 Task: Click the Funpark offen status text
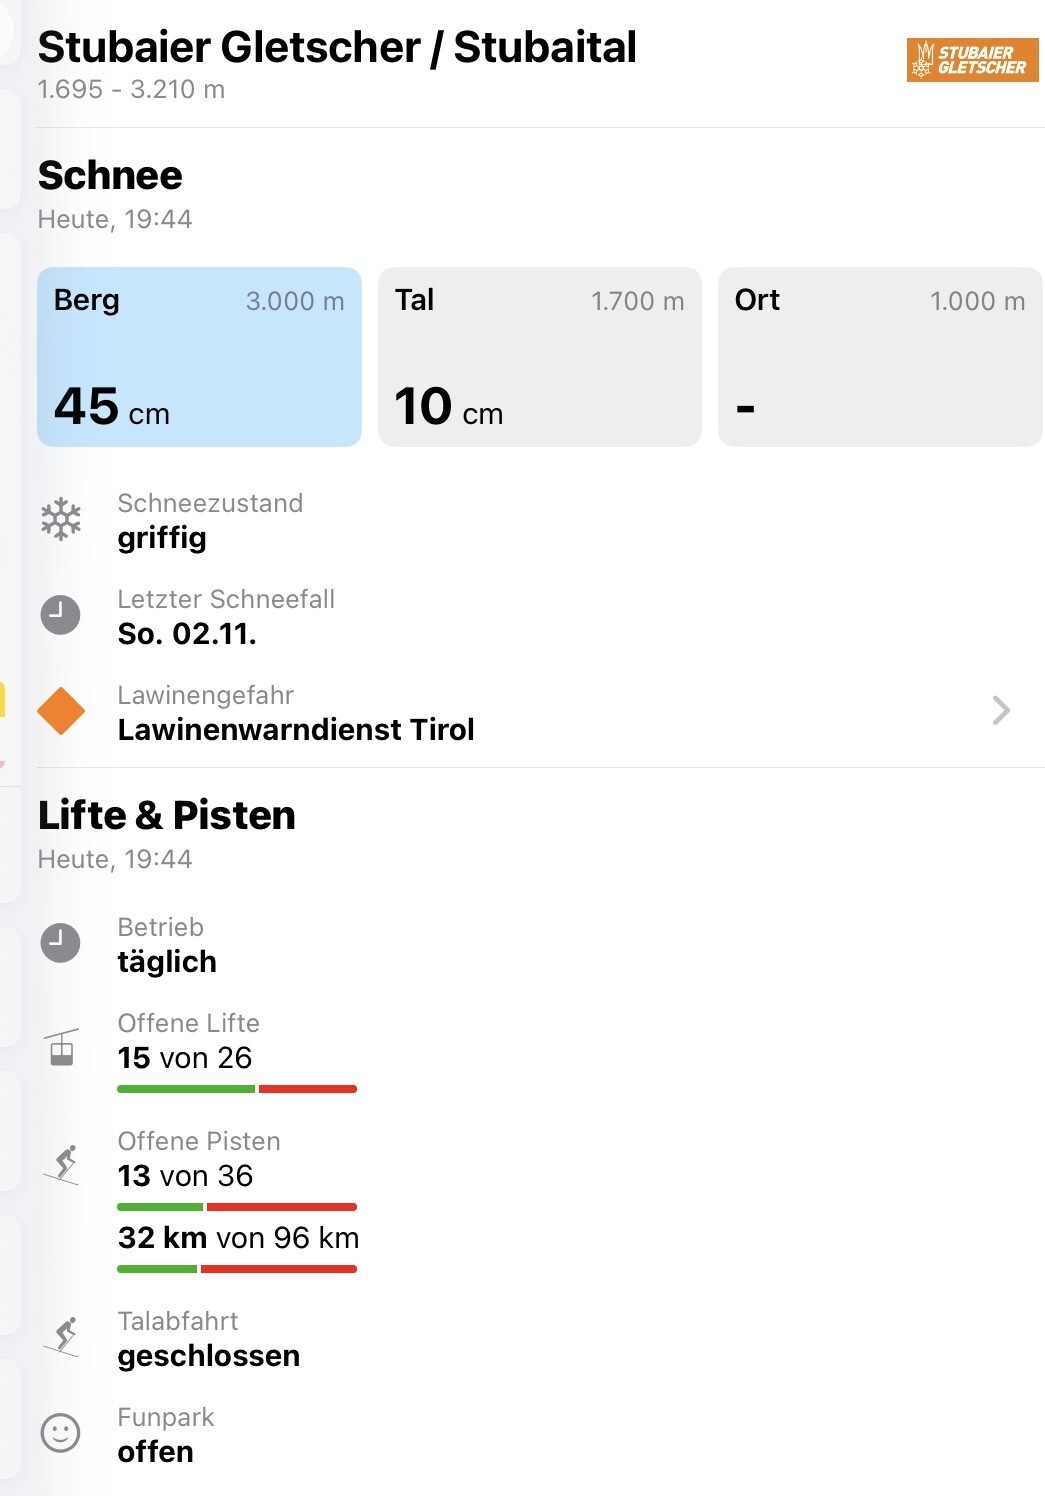coord(156,1452)
